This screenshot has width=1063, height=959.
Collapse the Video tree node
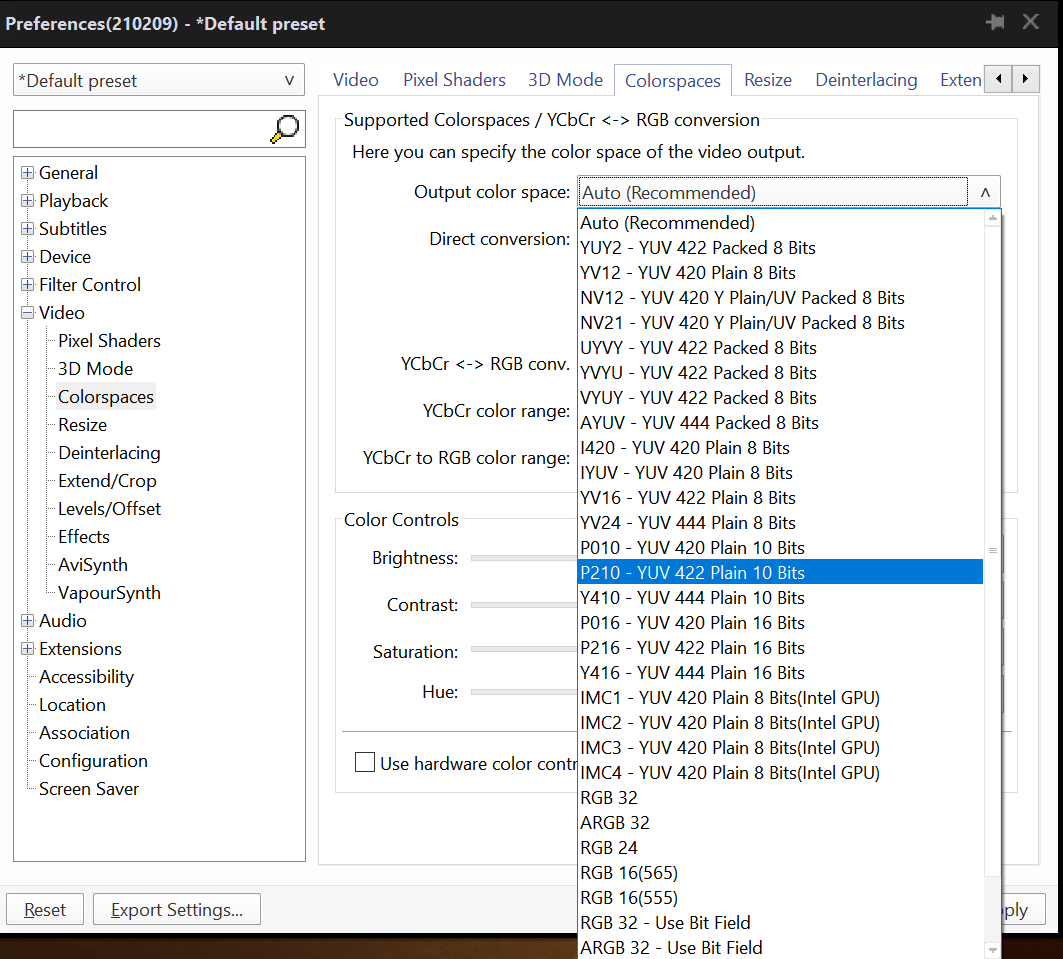coord(27,313)
